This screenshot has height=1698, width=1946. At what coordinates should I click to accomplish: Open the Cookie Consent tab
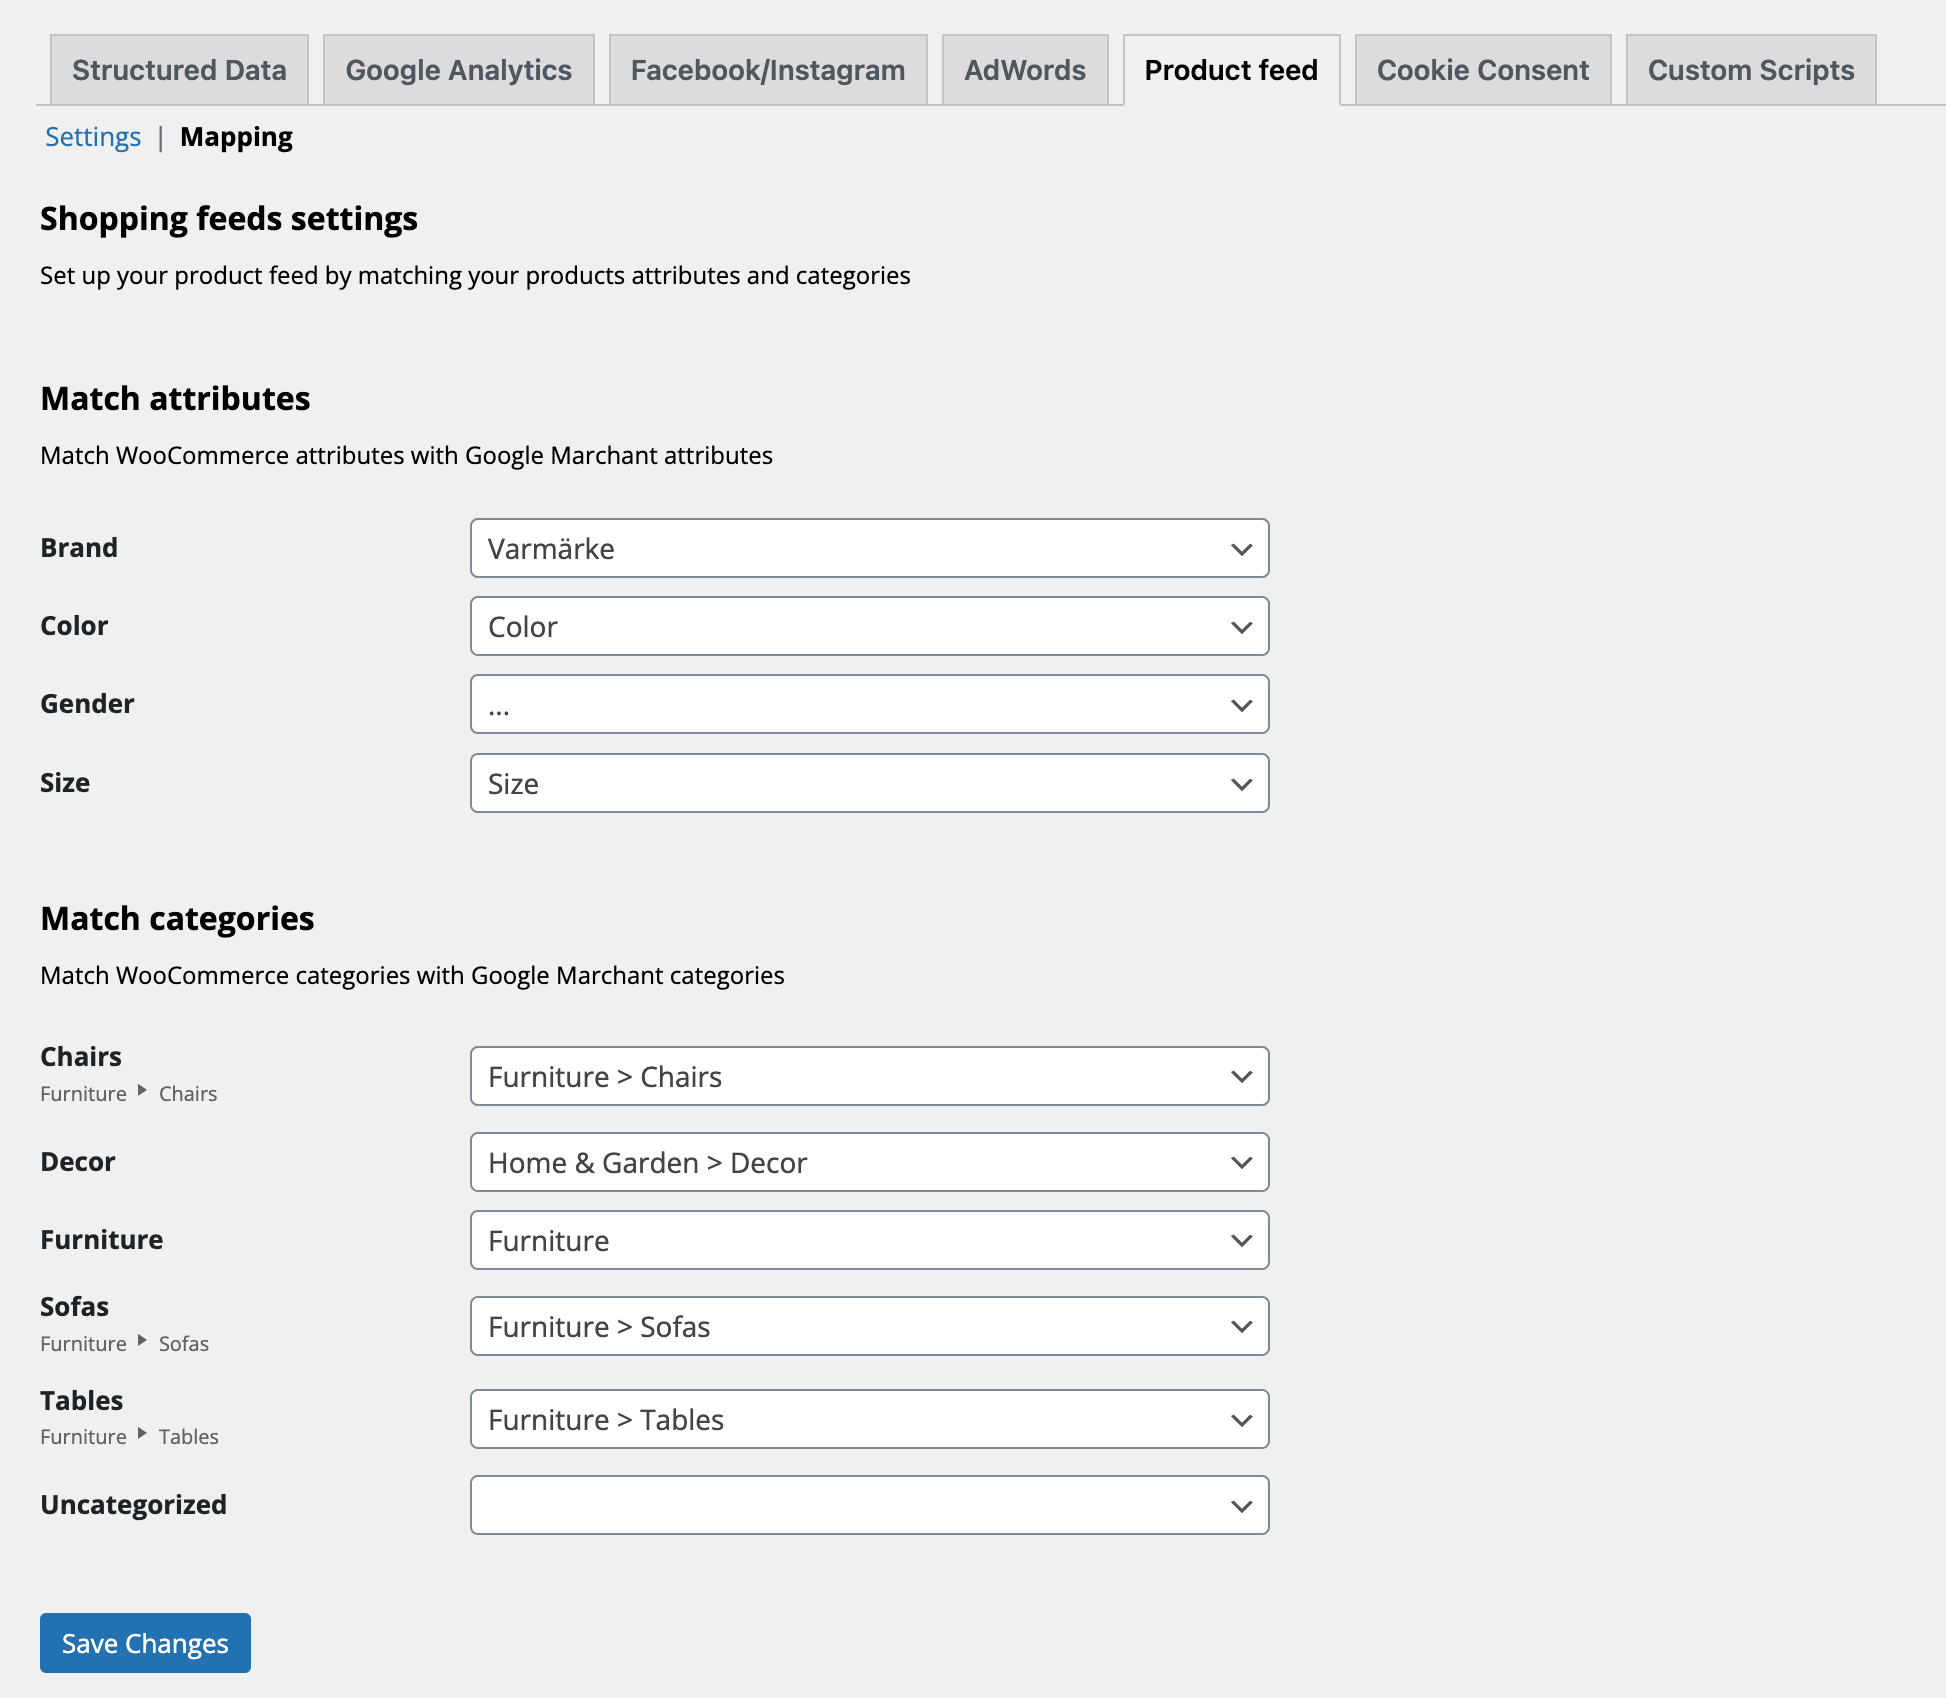pos(1482,70)
